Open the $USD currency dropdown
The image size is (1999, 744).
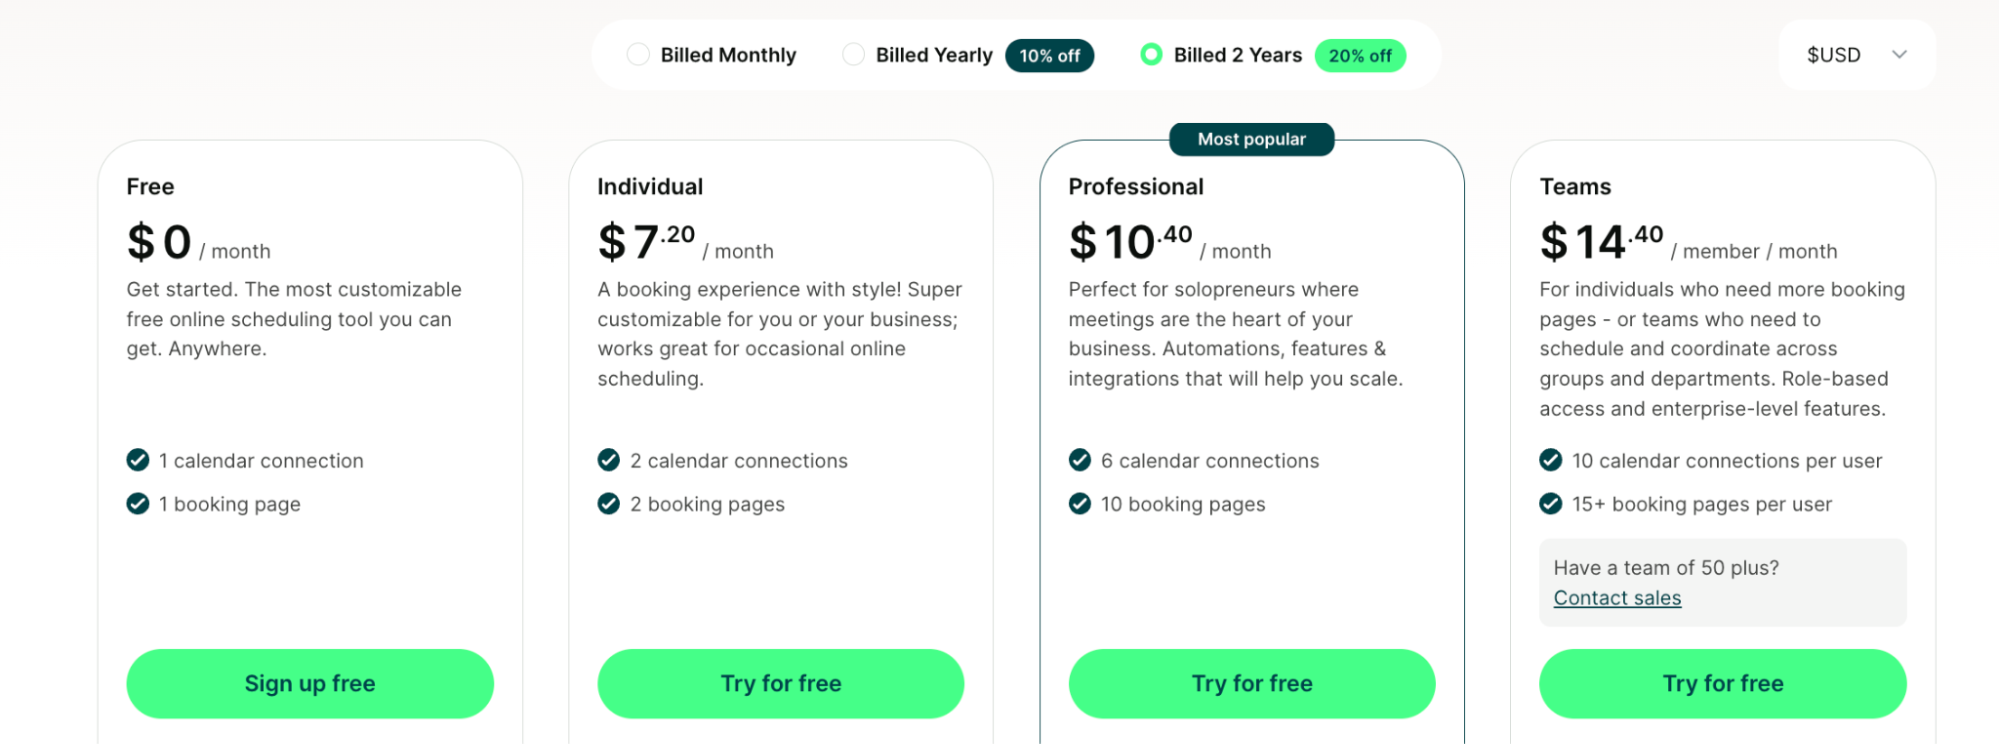(x=1856, y=55)
